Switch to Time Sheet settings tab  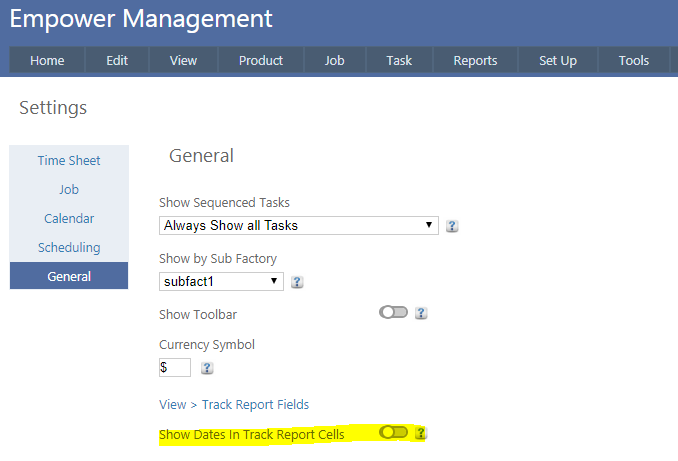click(69, 160)
